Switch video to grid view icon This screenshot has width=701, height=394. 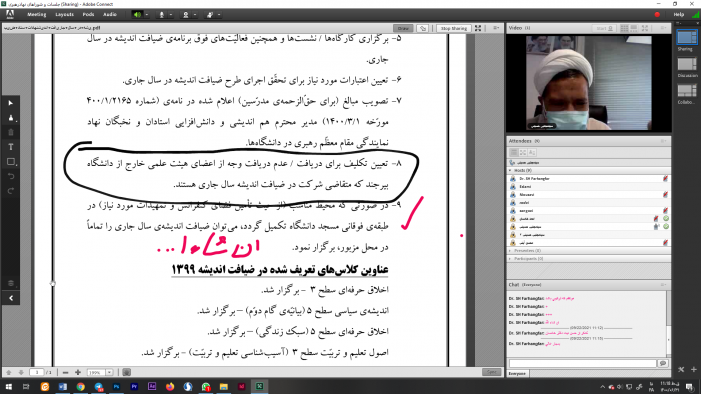(x=624, y=28)
